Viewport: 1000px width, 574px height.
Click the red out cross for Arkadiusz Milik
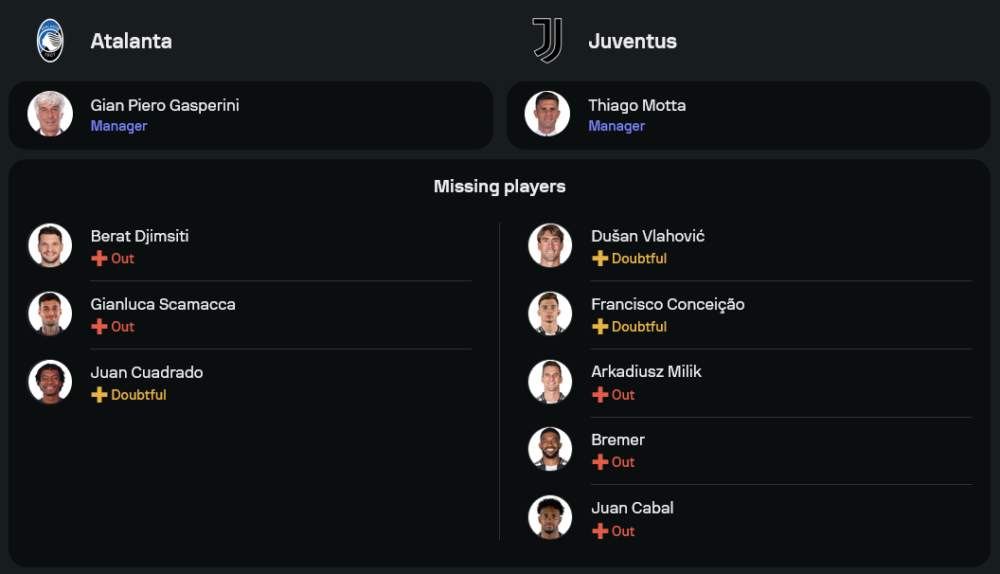(x=600, y=395)
